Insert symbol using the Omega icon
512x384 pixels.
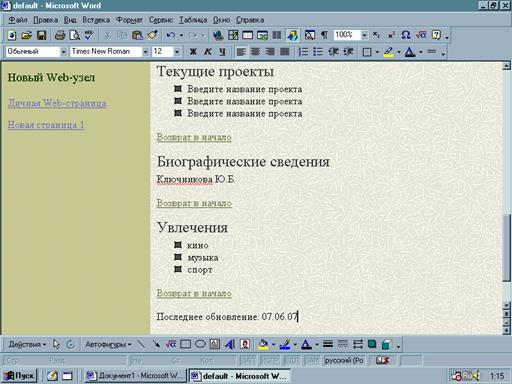(x=406, y=35)
